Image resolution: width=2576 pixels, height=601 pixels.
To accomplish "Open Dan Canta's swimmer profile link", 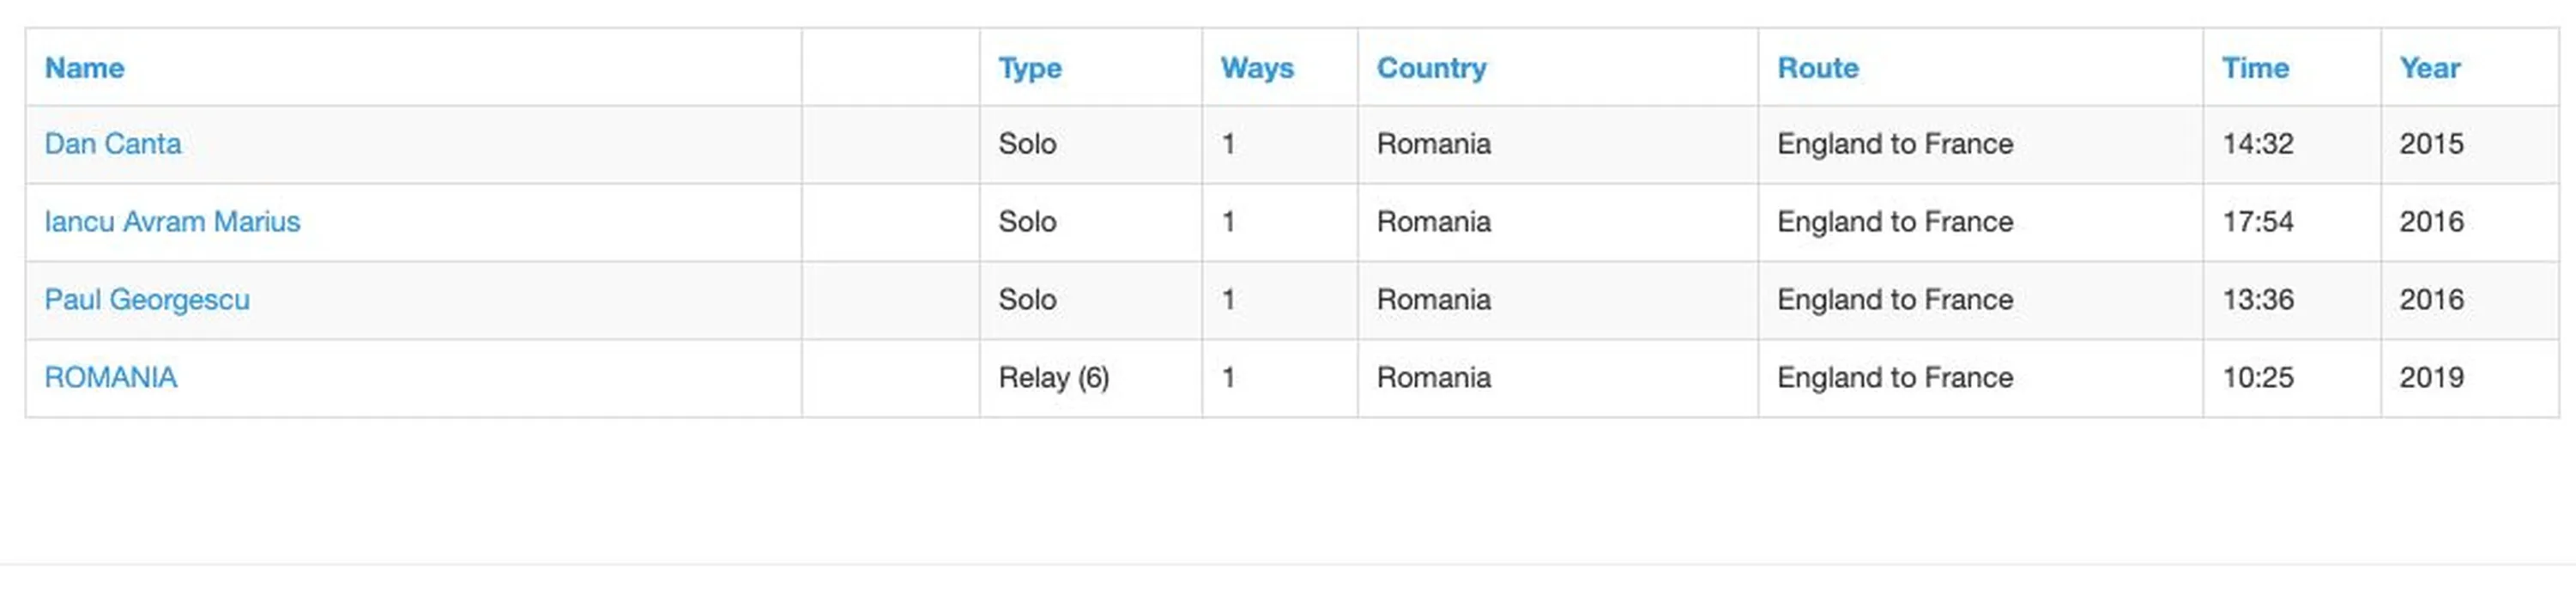I will [113, 144].
